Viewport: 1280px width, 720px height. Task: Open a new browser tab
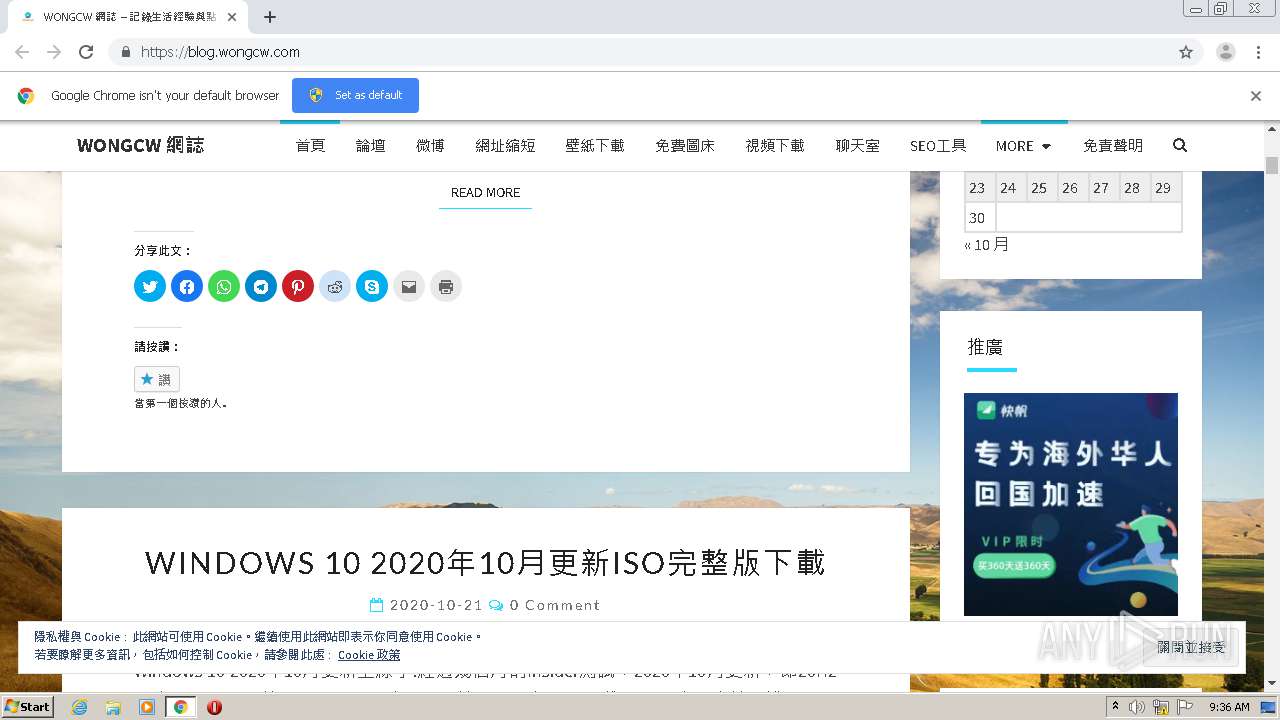[270, 17]
